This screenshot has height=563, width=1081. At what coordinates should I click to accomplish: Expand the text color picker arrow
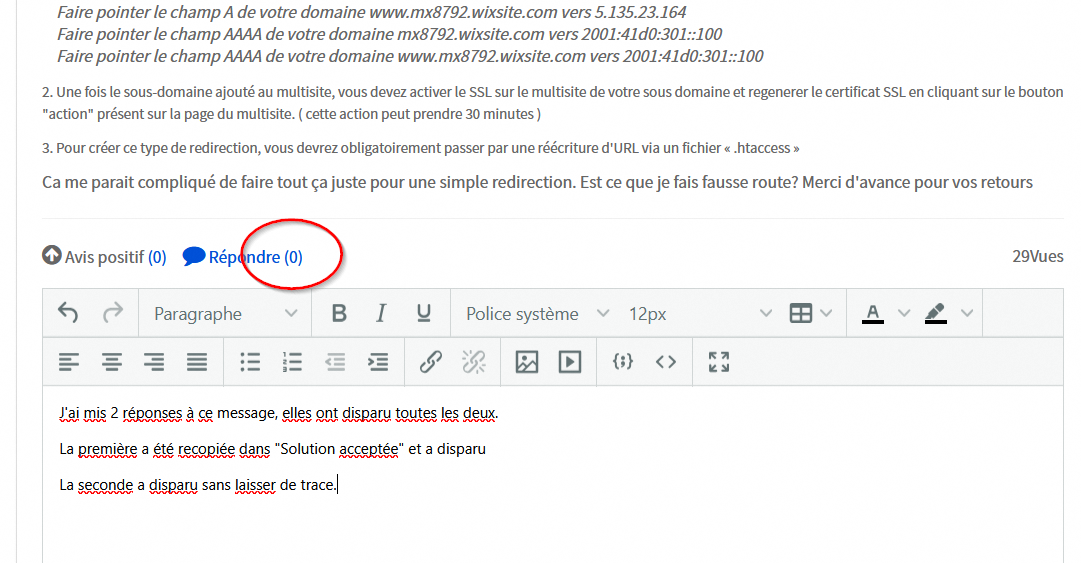(x=904, y=313)
